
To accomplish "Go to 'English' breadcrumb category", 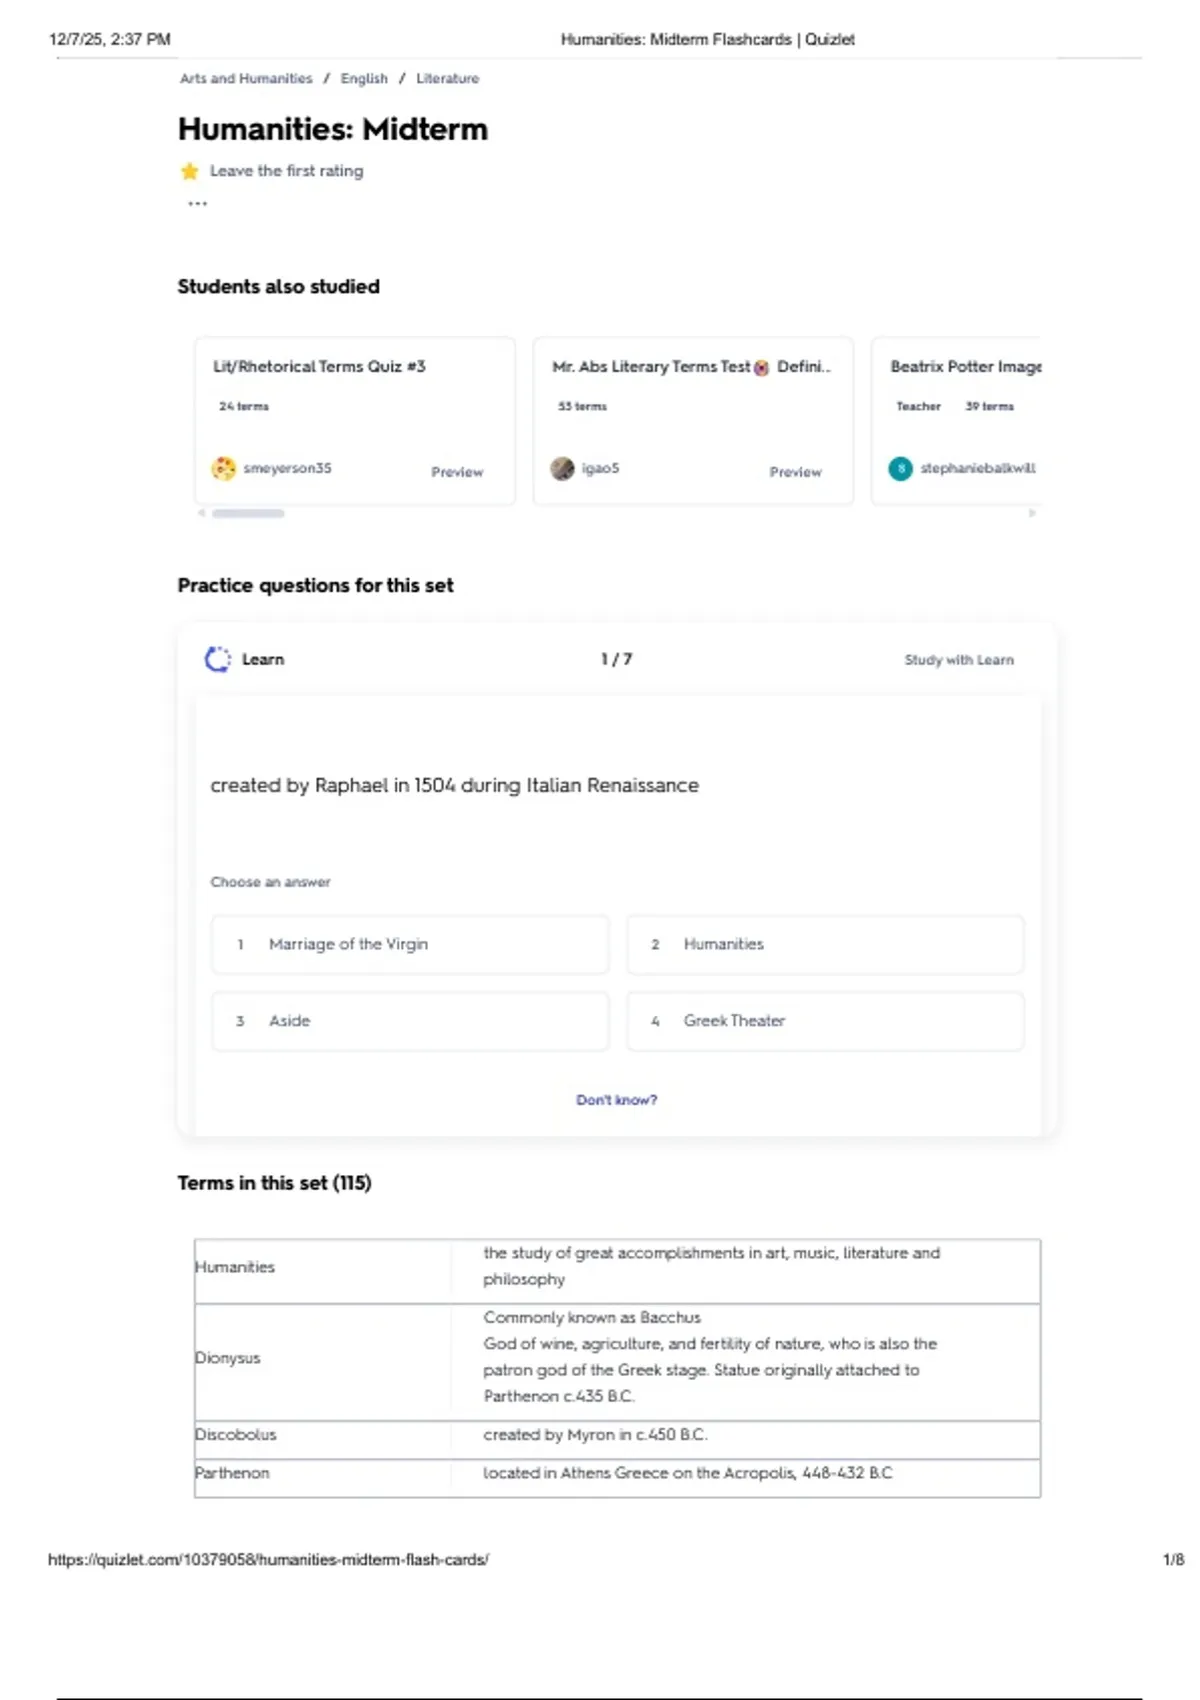I will point(364,78).
